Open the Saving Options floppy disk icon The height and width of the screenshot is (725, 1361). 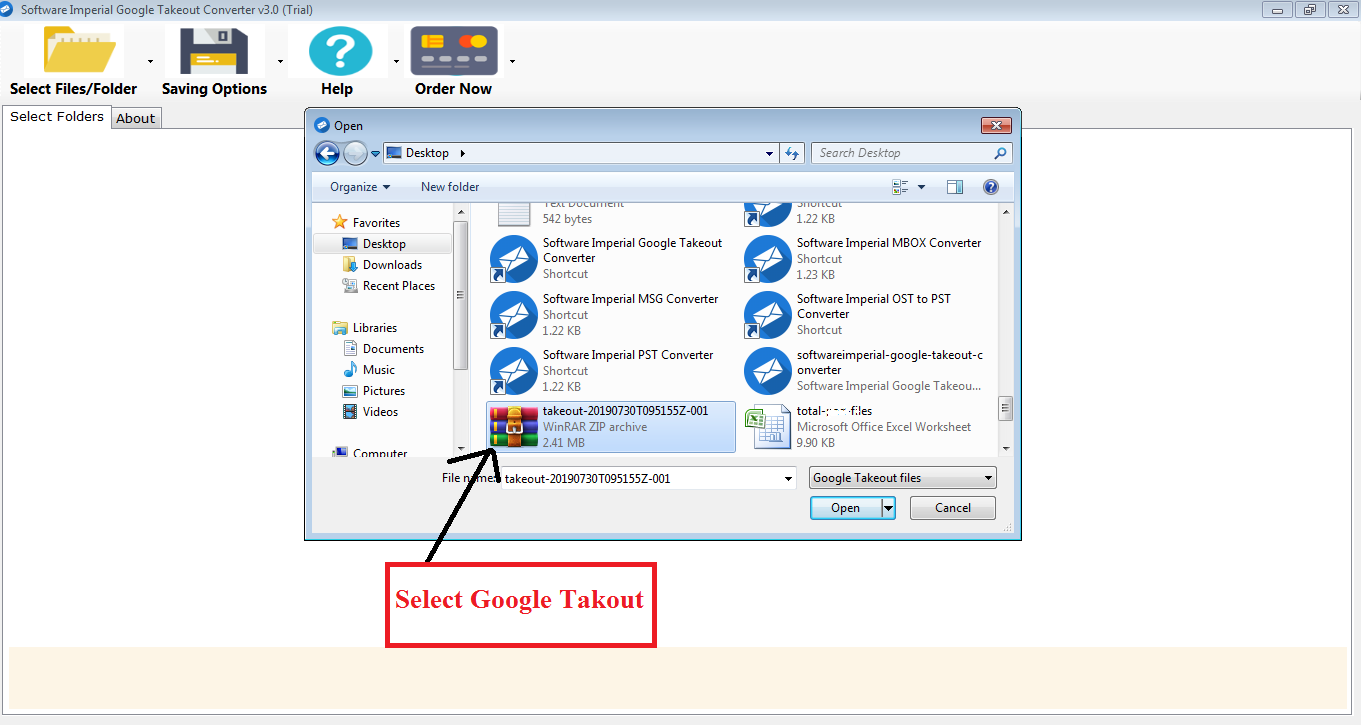click(213, 51)
